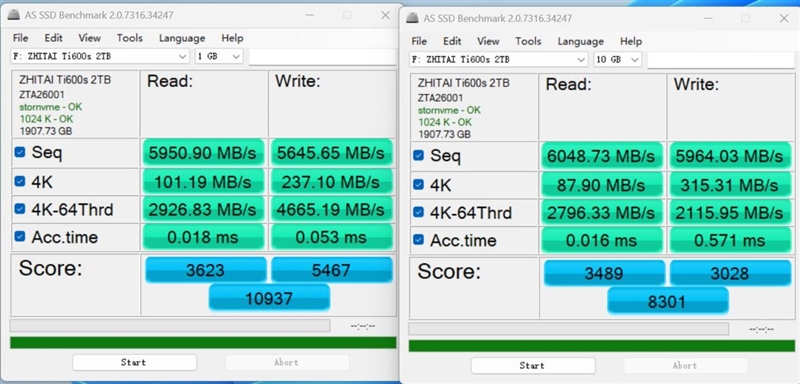
Task: Toggle 4K checkbox in right window
Action: coord(418,184)
